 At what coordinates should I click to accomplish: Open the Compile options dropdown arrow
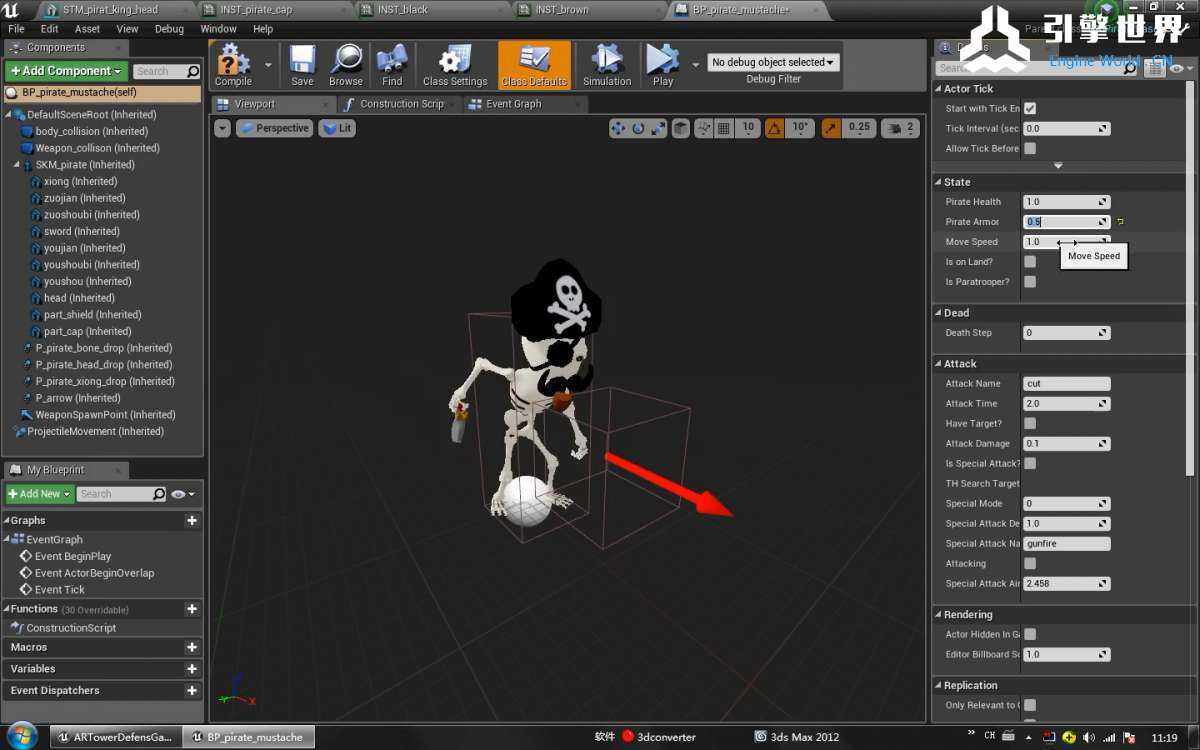268,65
